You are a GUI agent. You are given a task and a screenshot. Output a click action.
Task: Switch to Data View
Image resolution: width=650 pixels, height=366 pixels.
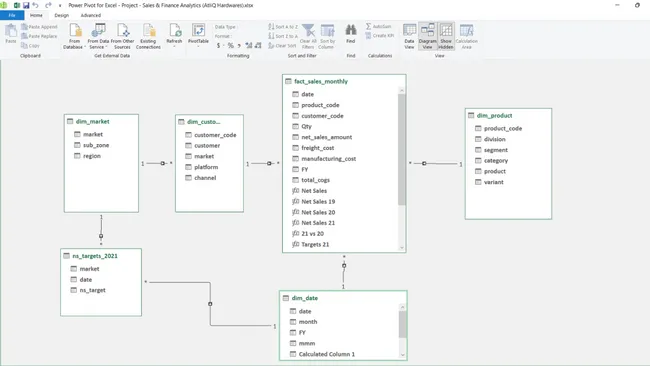point(409,36)
